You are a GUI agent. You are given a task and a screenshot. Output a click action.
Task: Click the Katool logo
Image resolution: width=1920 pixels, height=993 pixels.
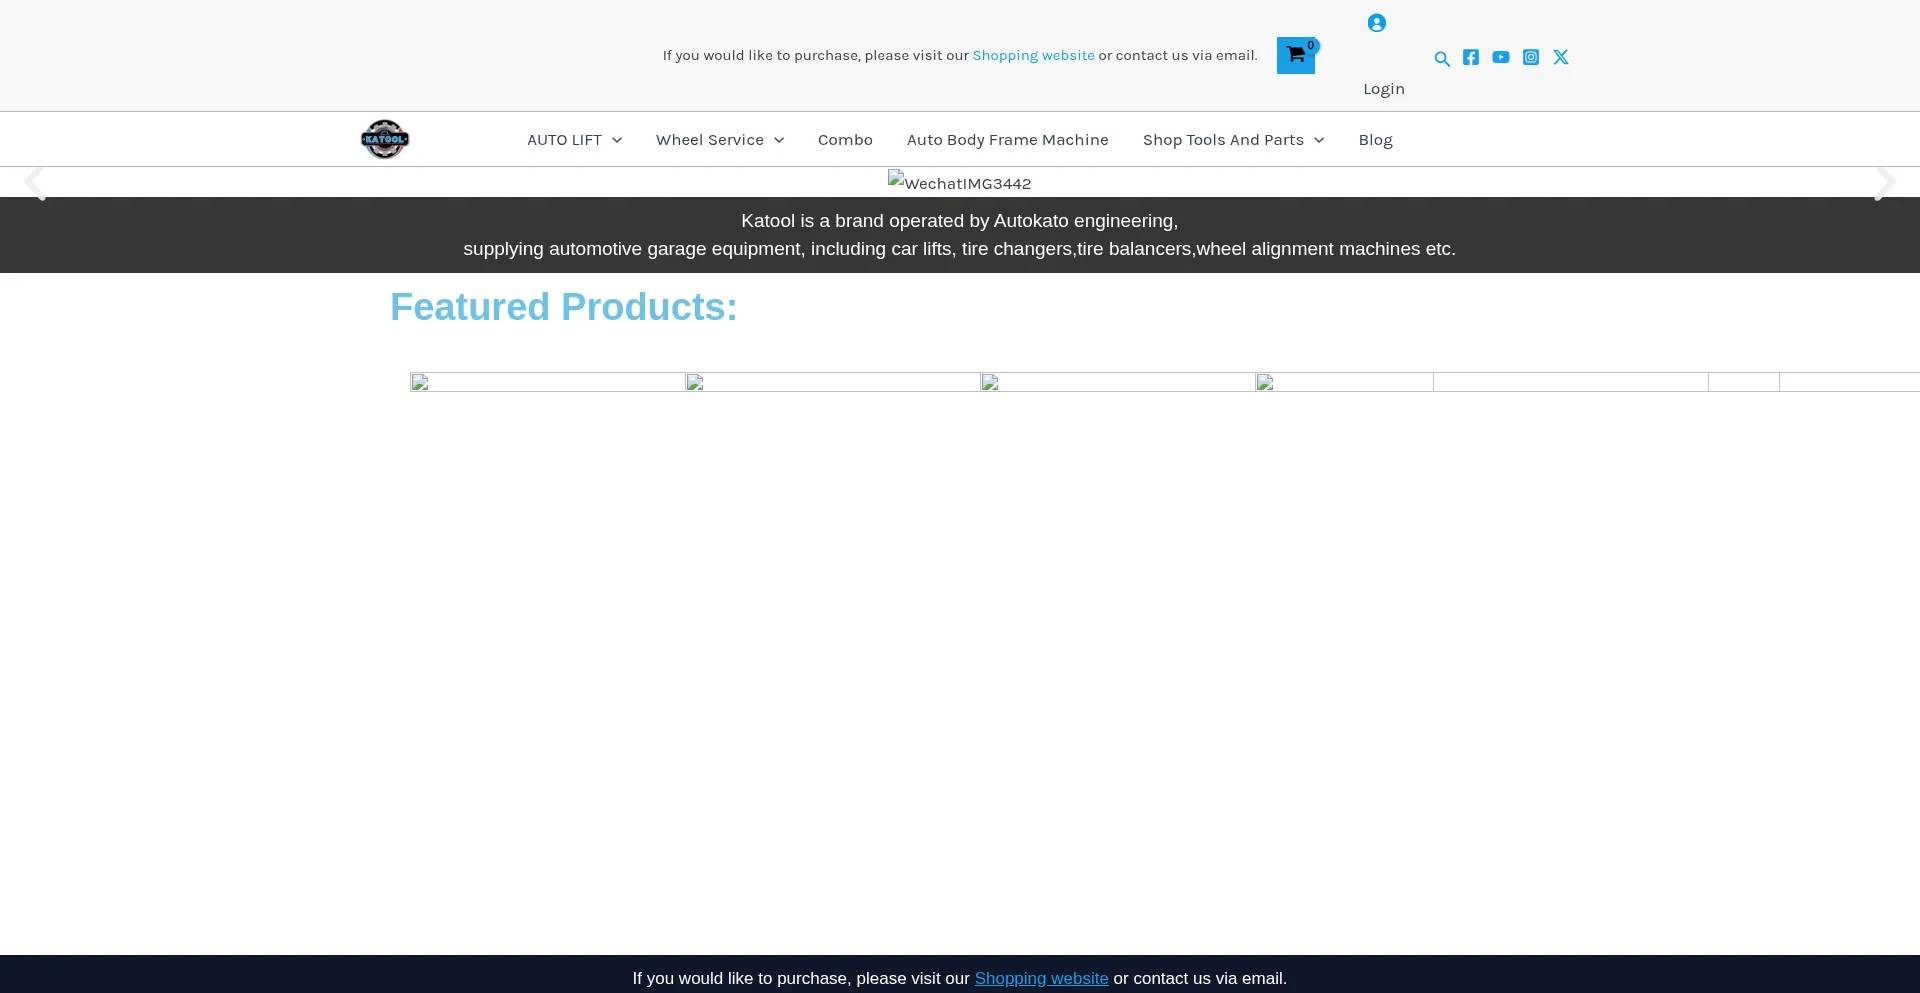385,139
